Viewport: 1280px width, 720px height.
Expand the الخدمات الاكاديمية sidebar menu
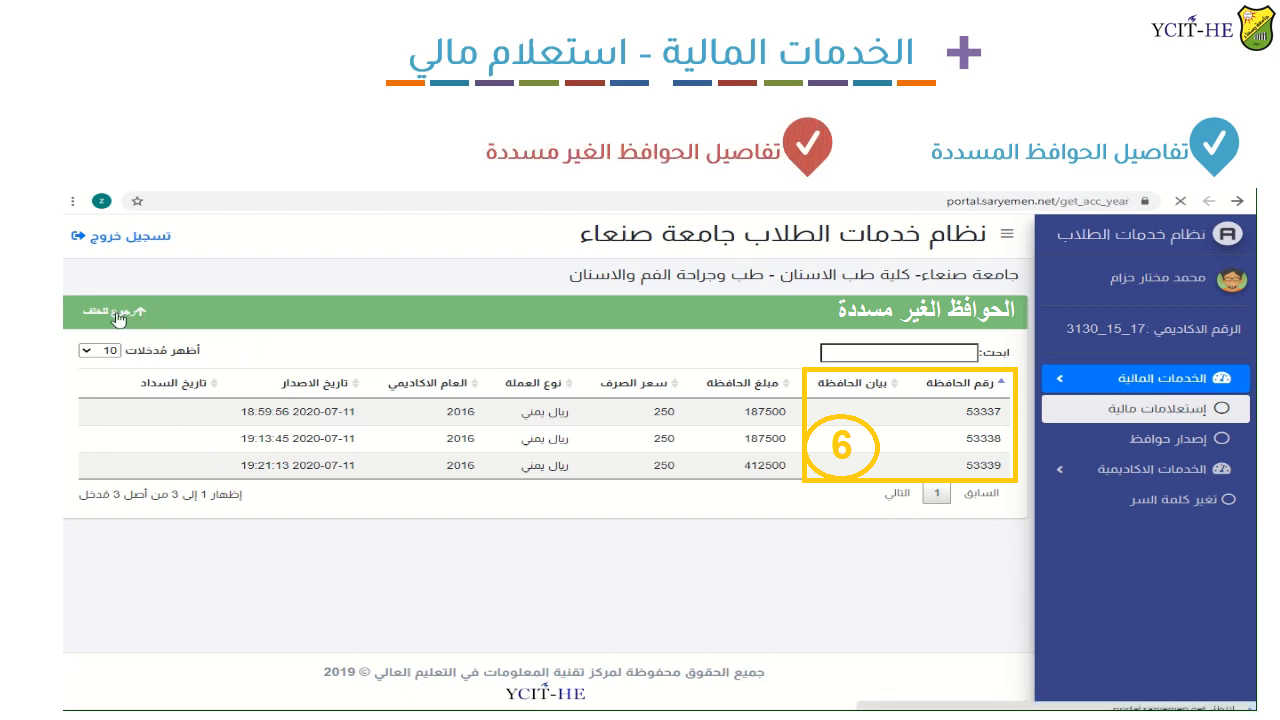pyautogui.click(x=1060, y=469)
